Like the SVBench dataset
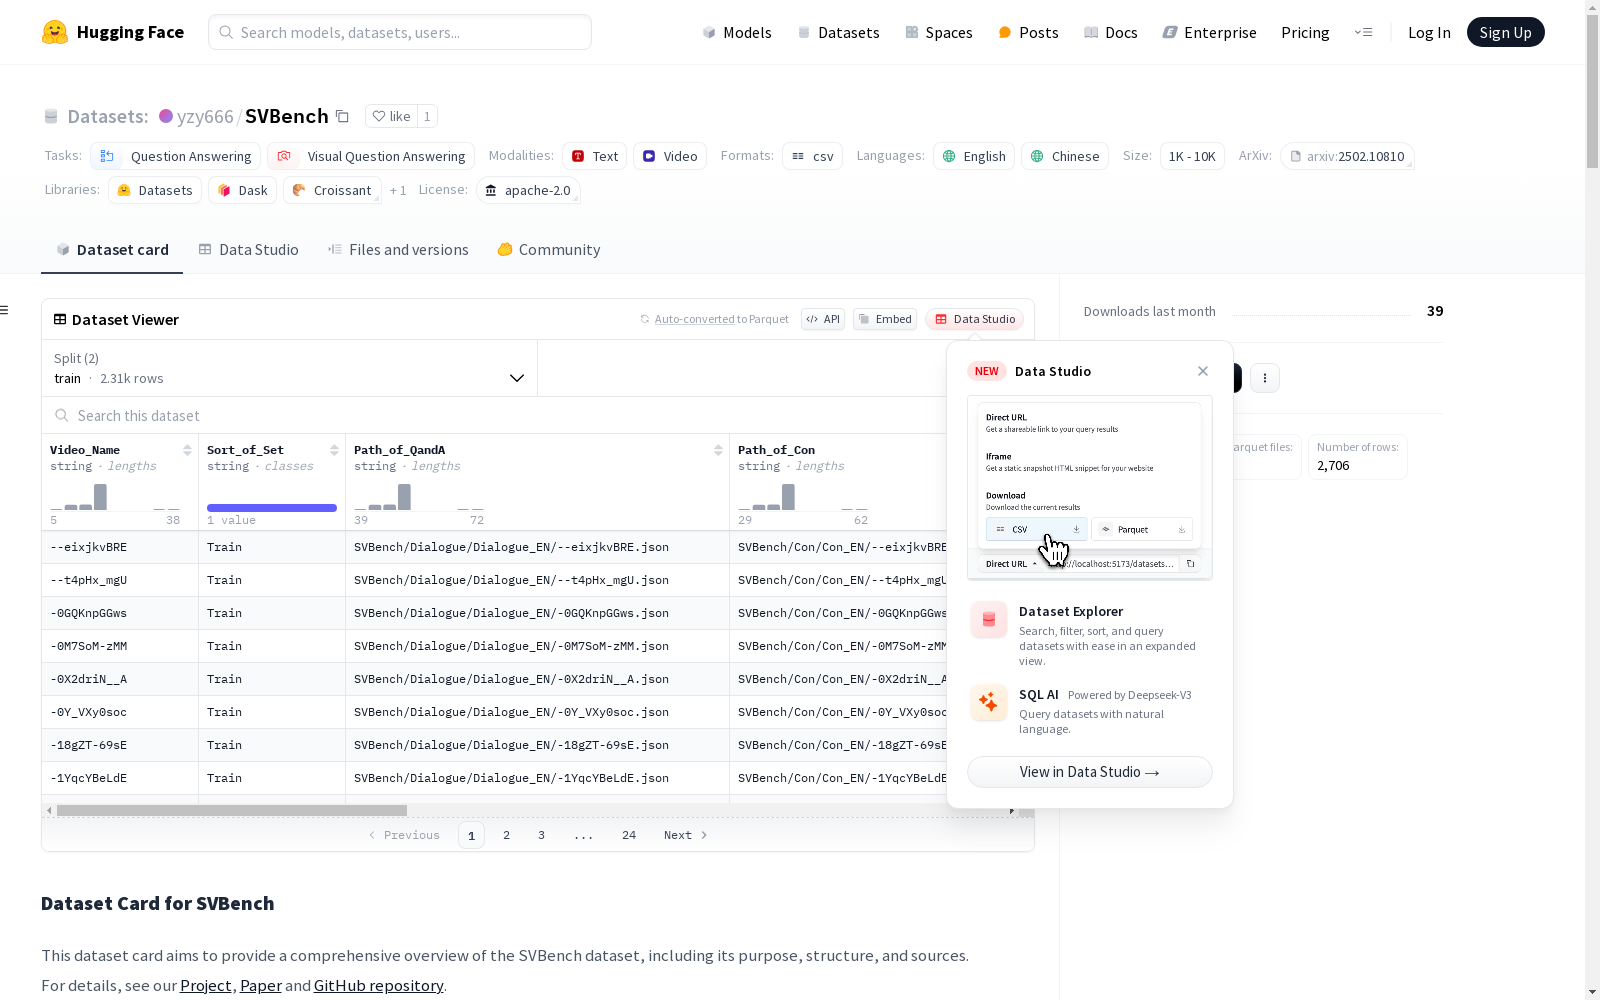 [391, 116]
